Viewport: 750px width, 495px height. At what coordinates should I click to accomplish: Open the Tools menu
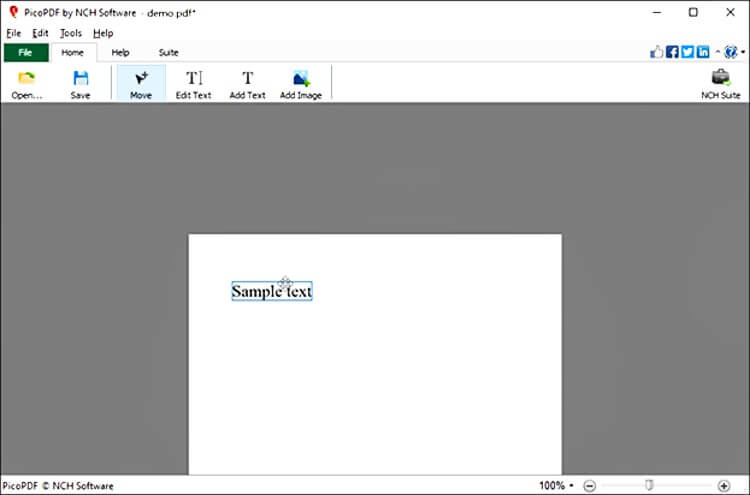click(x=71, y=33)
